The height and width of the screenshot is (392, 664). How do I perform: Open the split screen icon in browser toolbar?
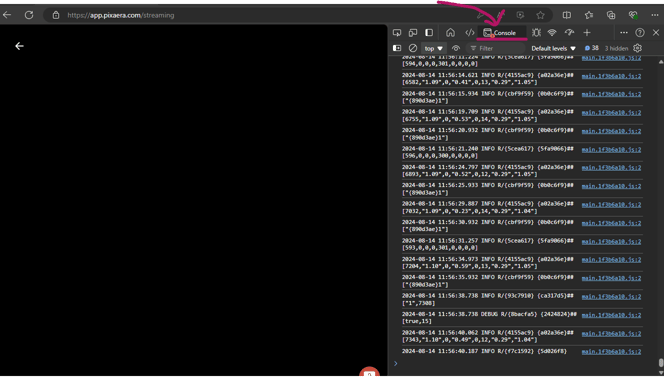pyautogui.click(x=567, y=15)
